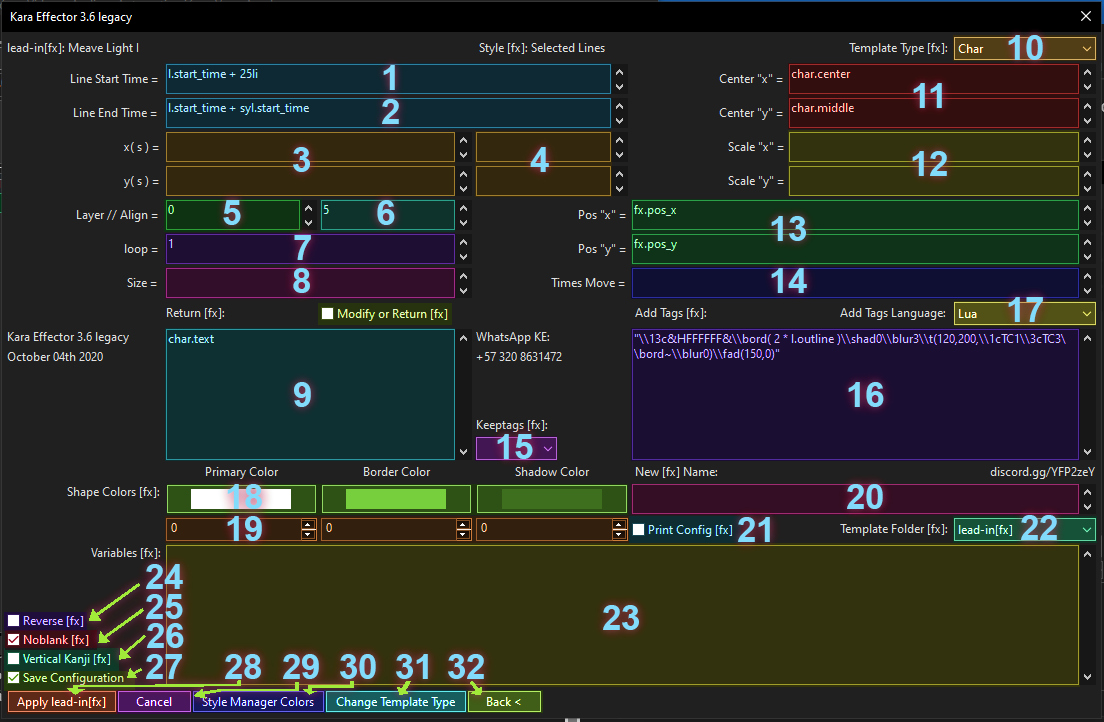Focus the New [fx] Name field
1104x722 pixels.
tap(855, 499)
